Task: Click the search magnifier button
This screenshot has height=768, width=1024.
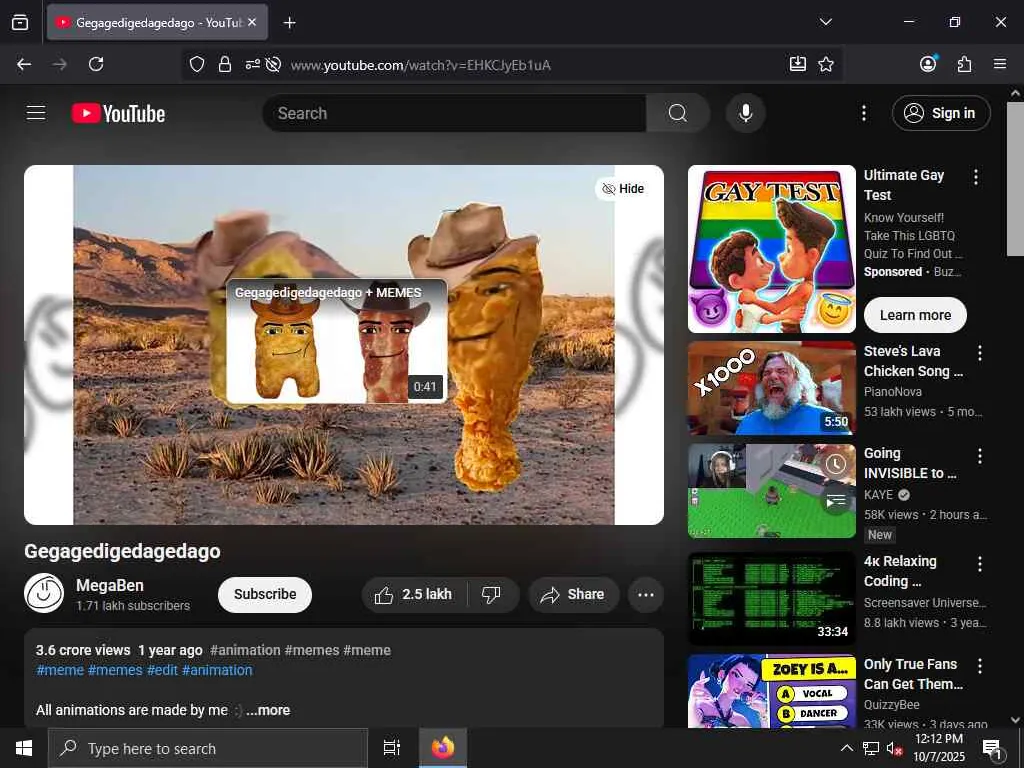Action: [678, 113]
